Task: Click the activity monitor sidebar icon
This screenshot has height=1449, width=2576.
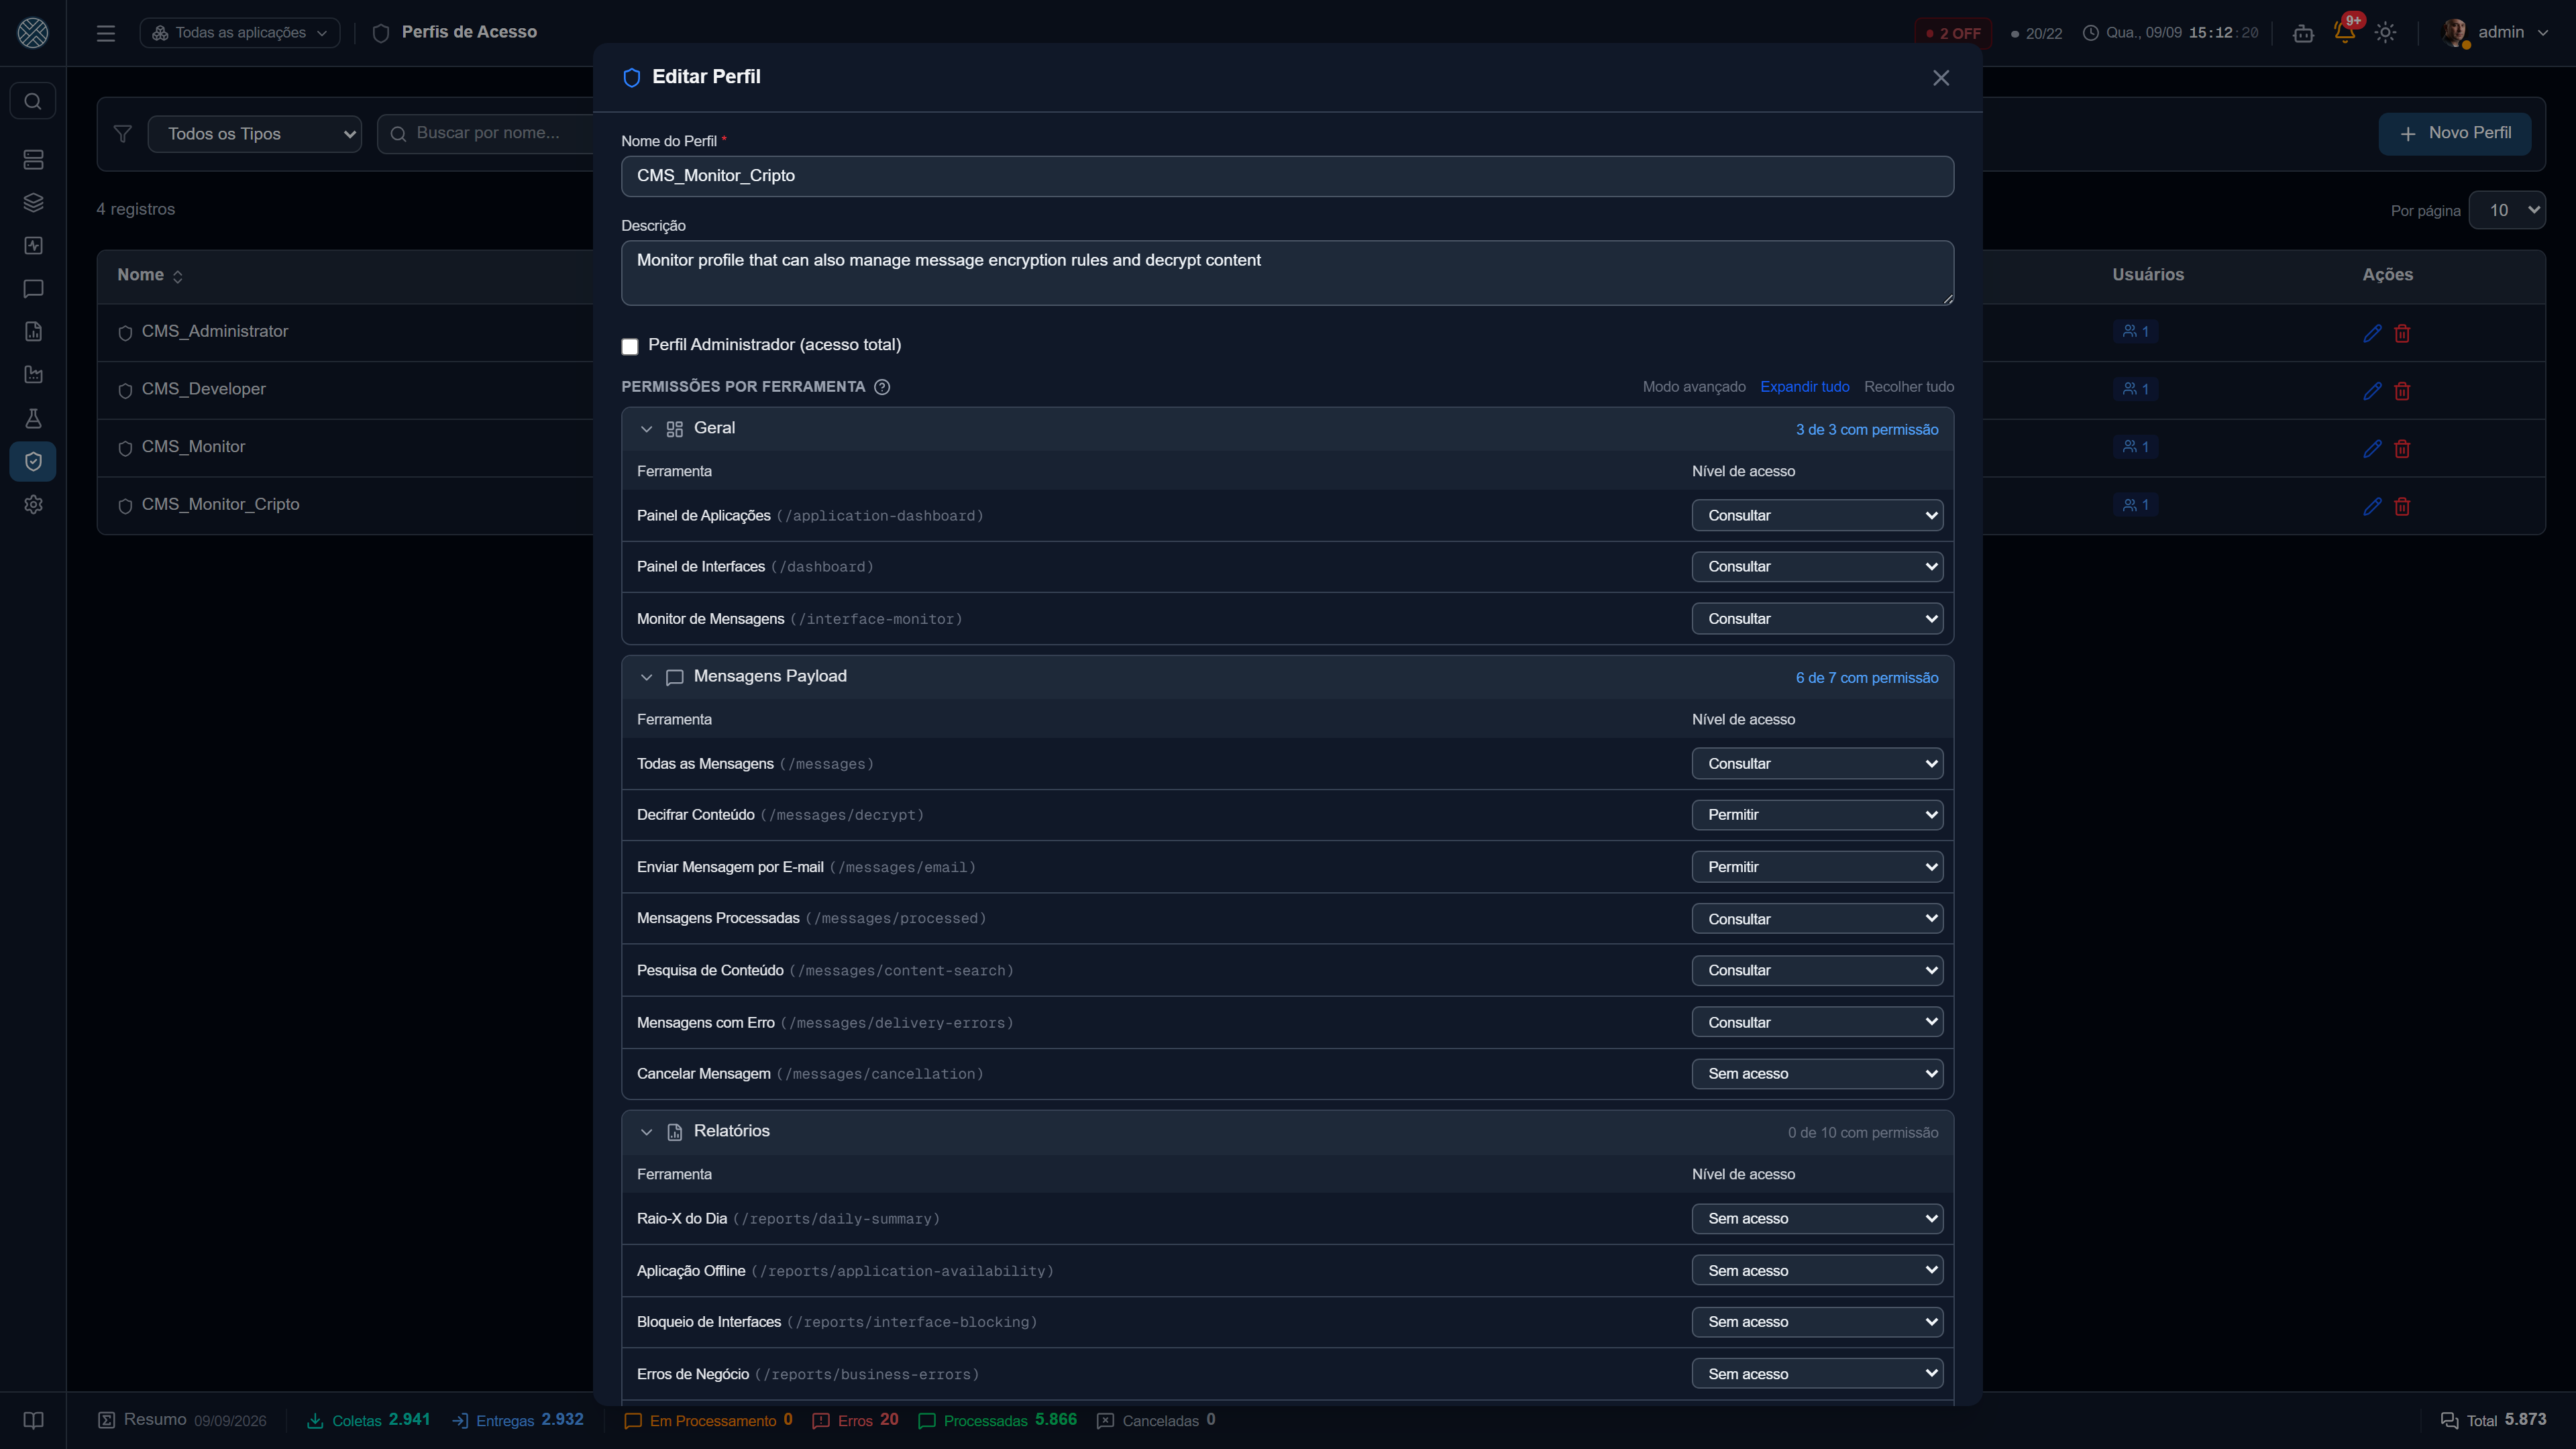Action: click(33, 246)
